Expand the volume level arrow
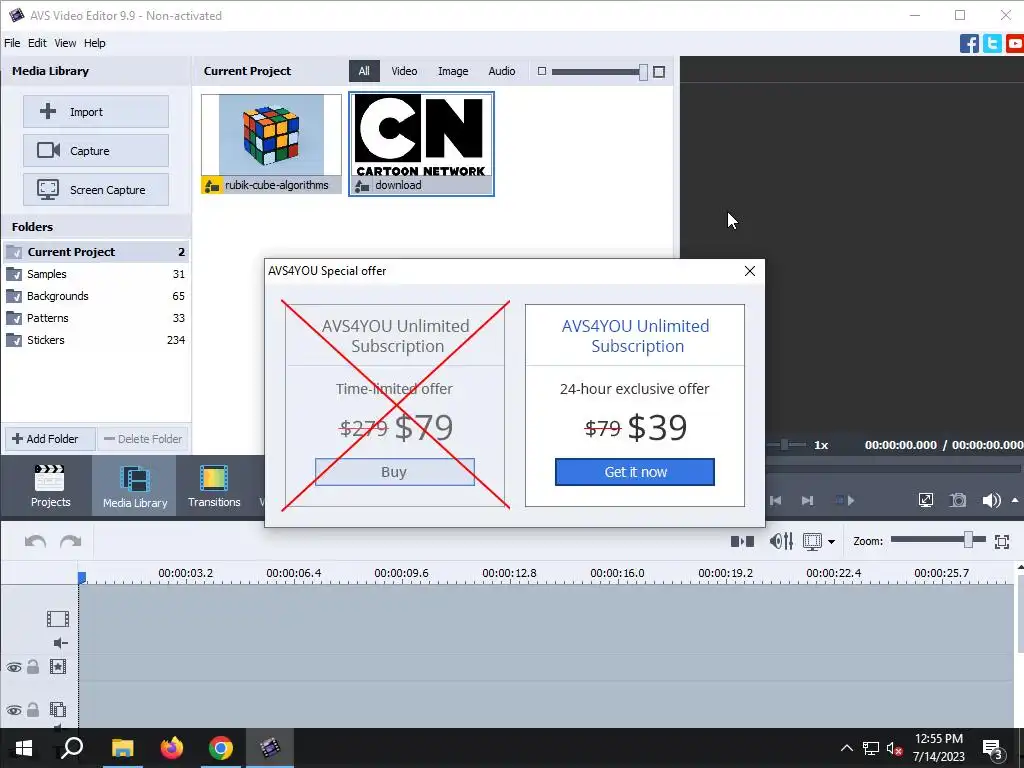 point(1015,500)
